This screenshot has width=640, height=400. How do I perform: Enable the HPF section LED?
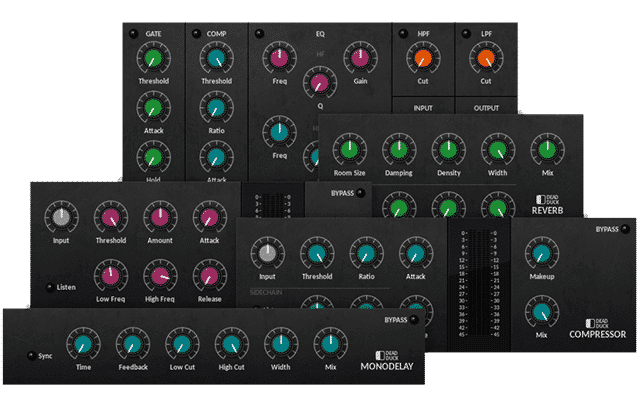[403, 33]
